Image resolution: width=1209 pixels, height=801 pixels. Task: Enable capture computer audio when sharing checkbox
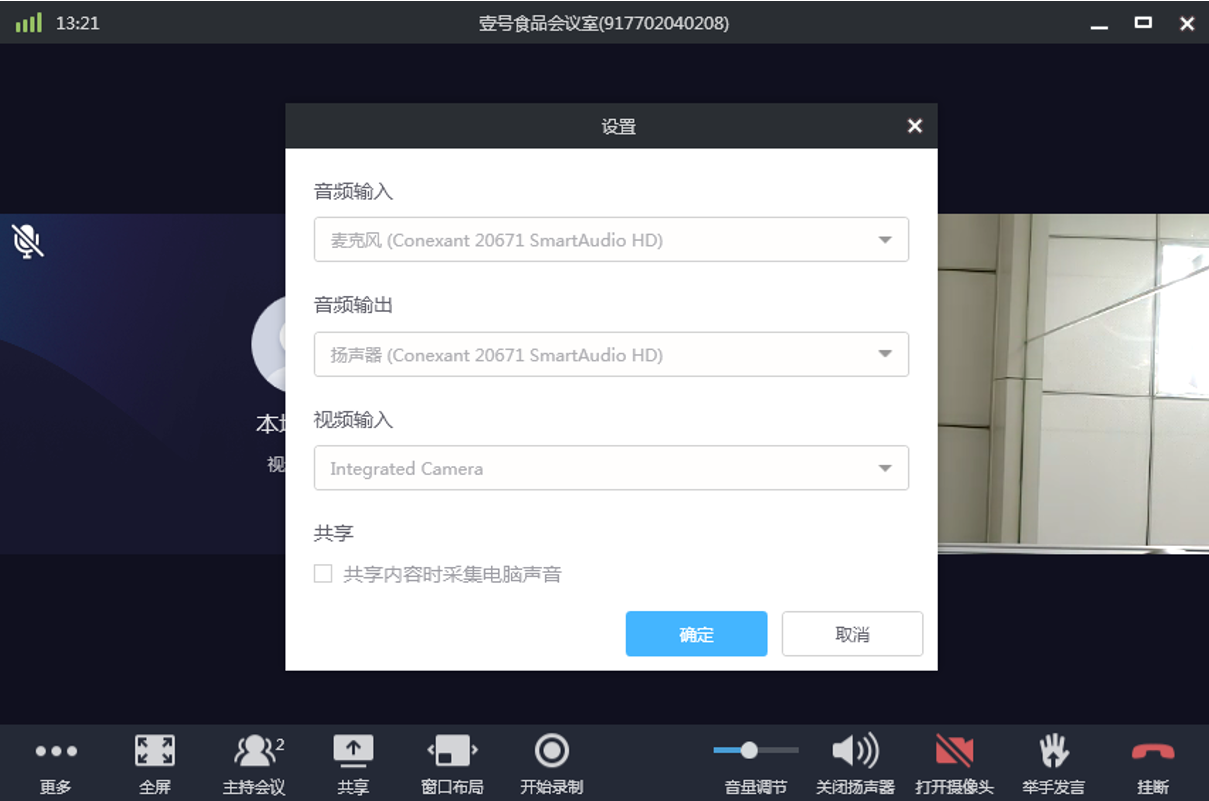(x=323, y=574)
